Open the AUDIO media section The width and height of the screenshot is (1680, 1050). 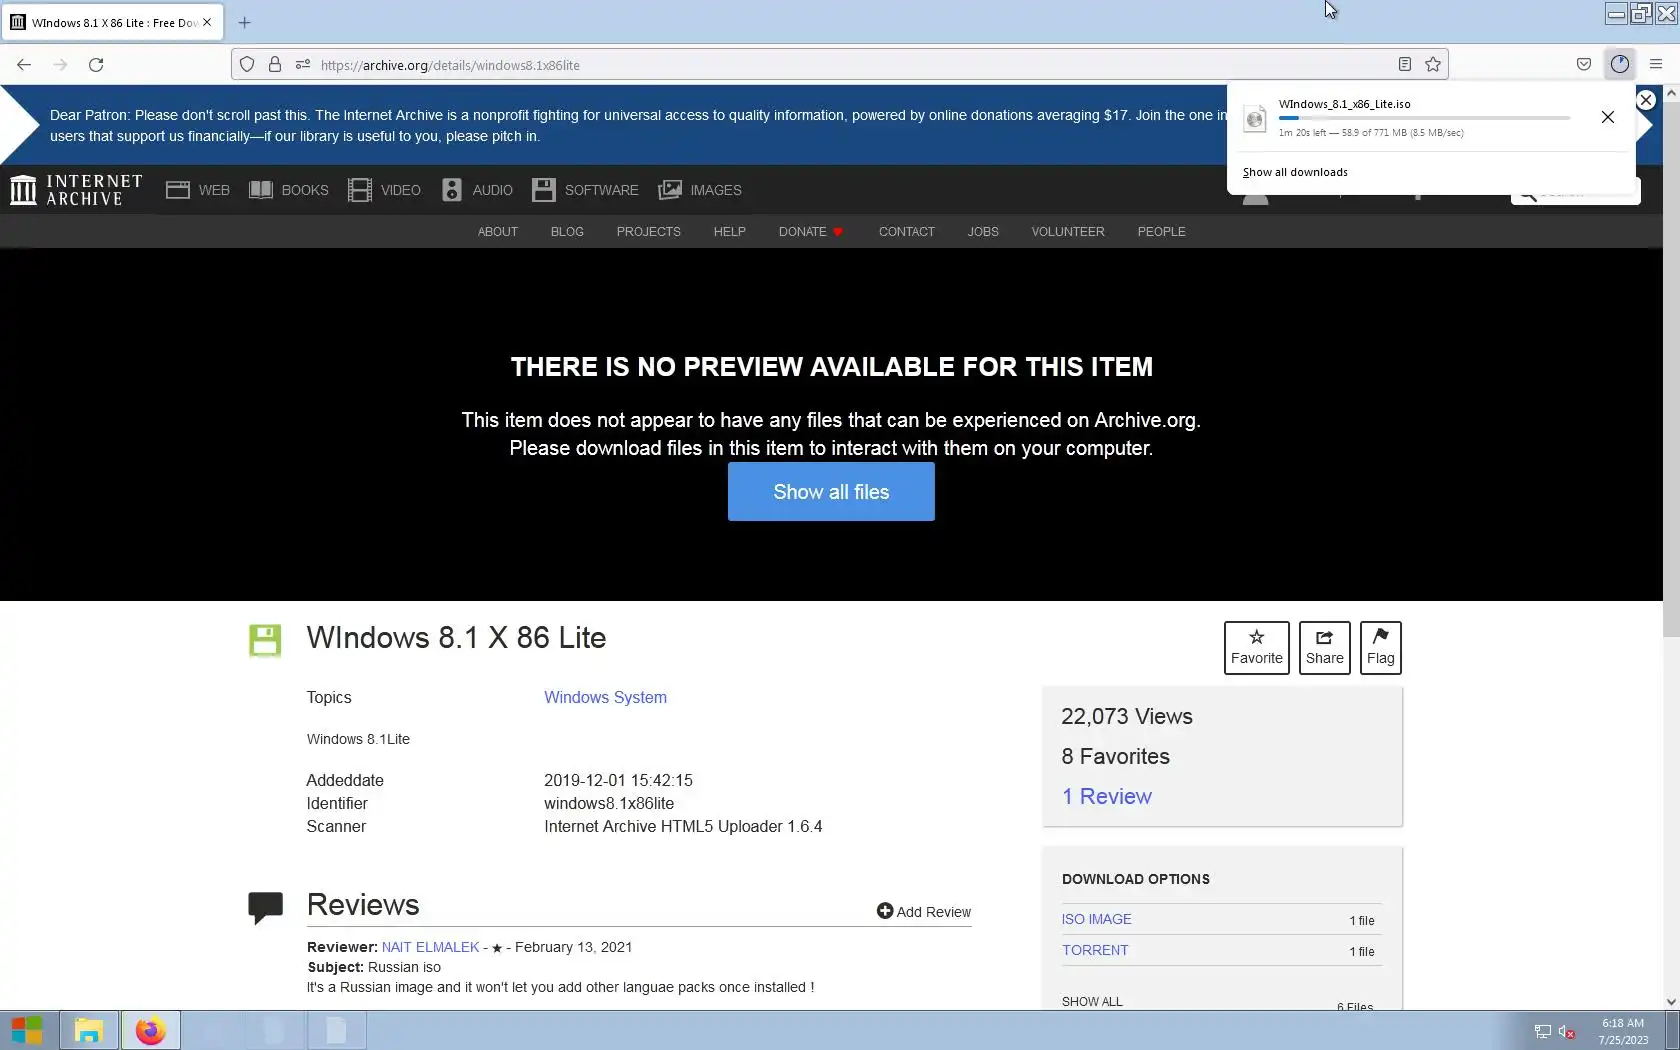[x=477, y=190]
